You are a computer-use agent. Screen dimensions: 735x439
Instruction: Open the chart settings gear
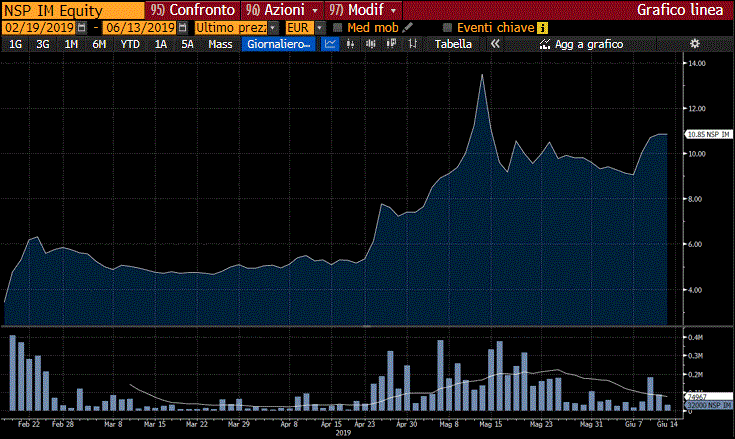(x=695, y=45)
